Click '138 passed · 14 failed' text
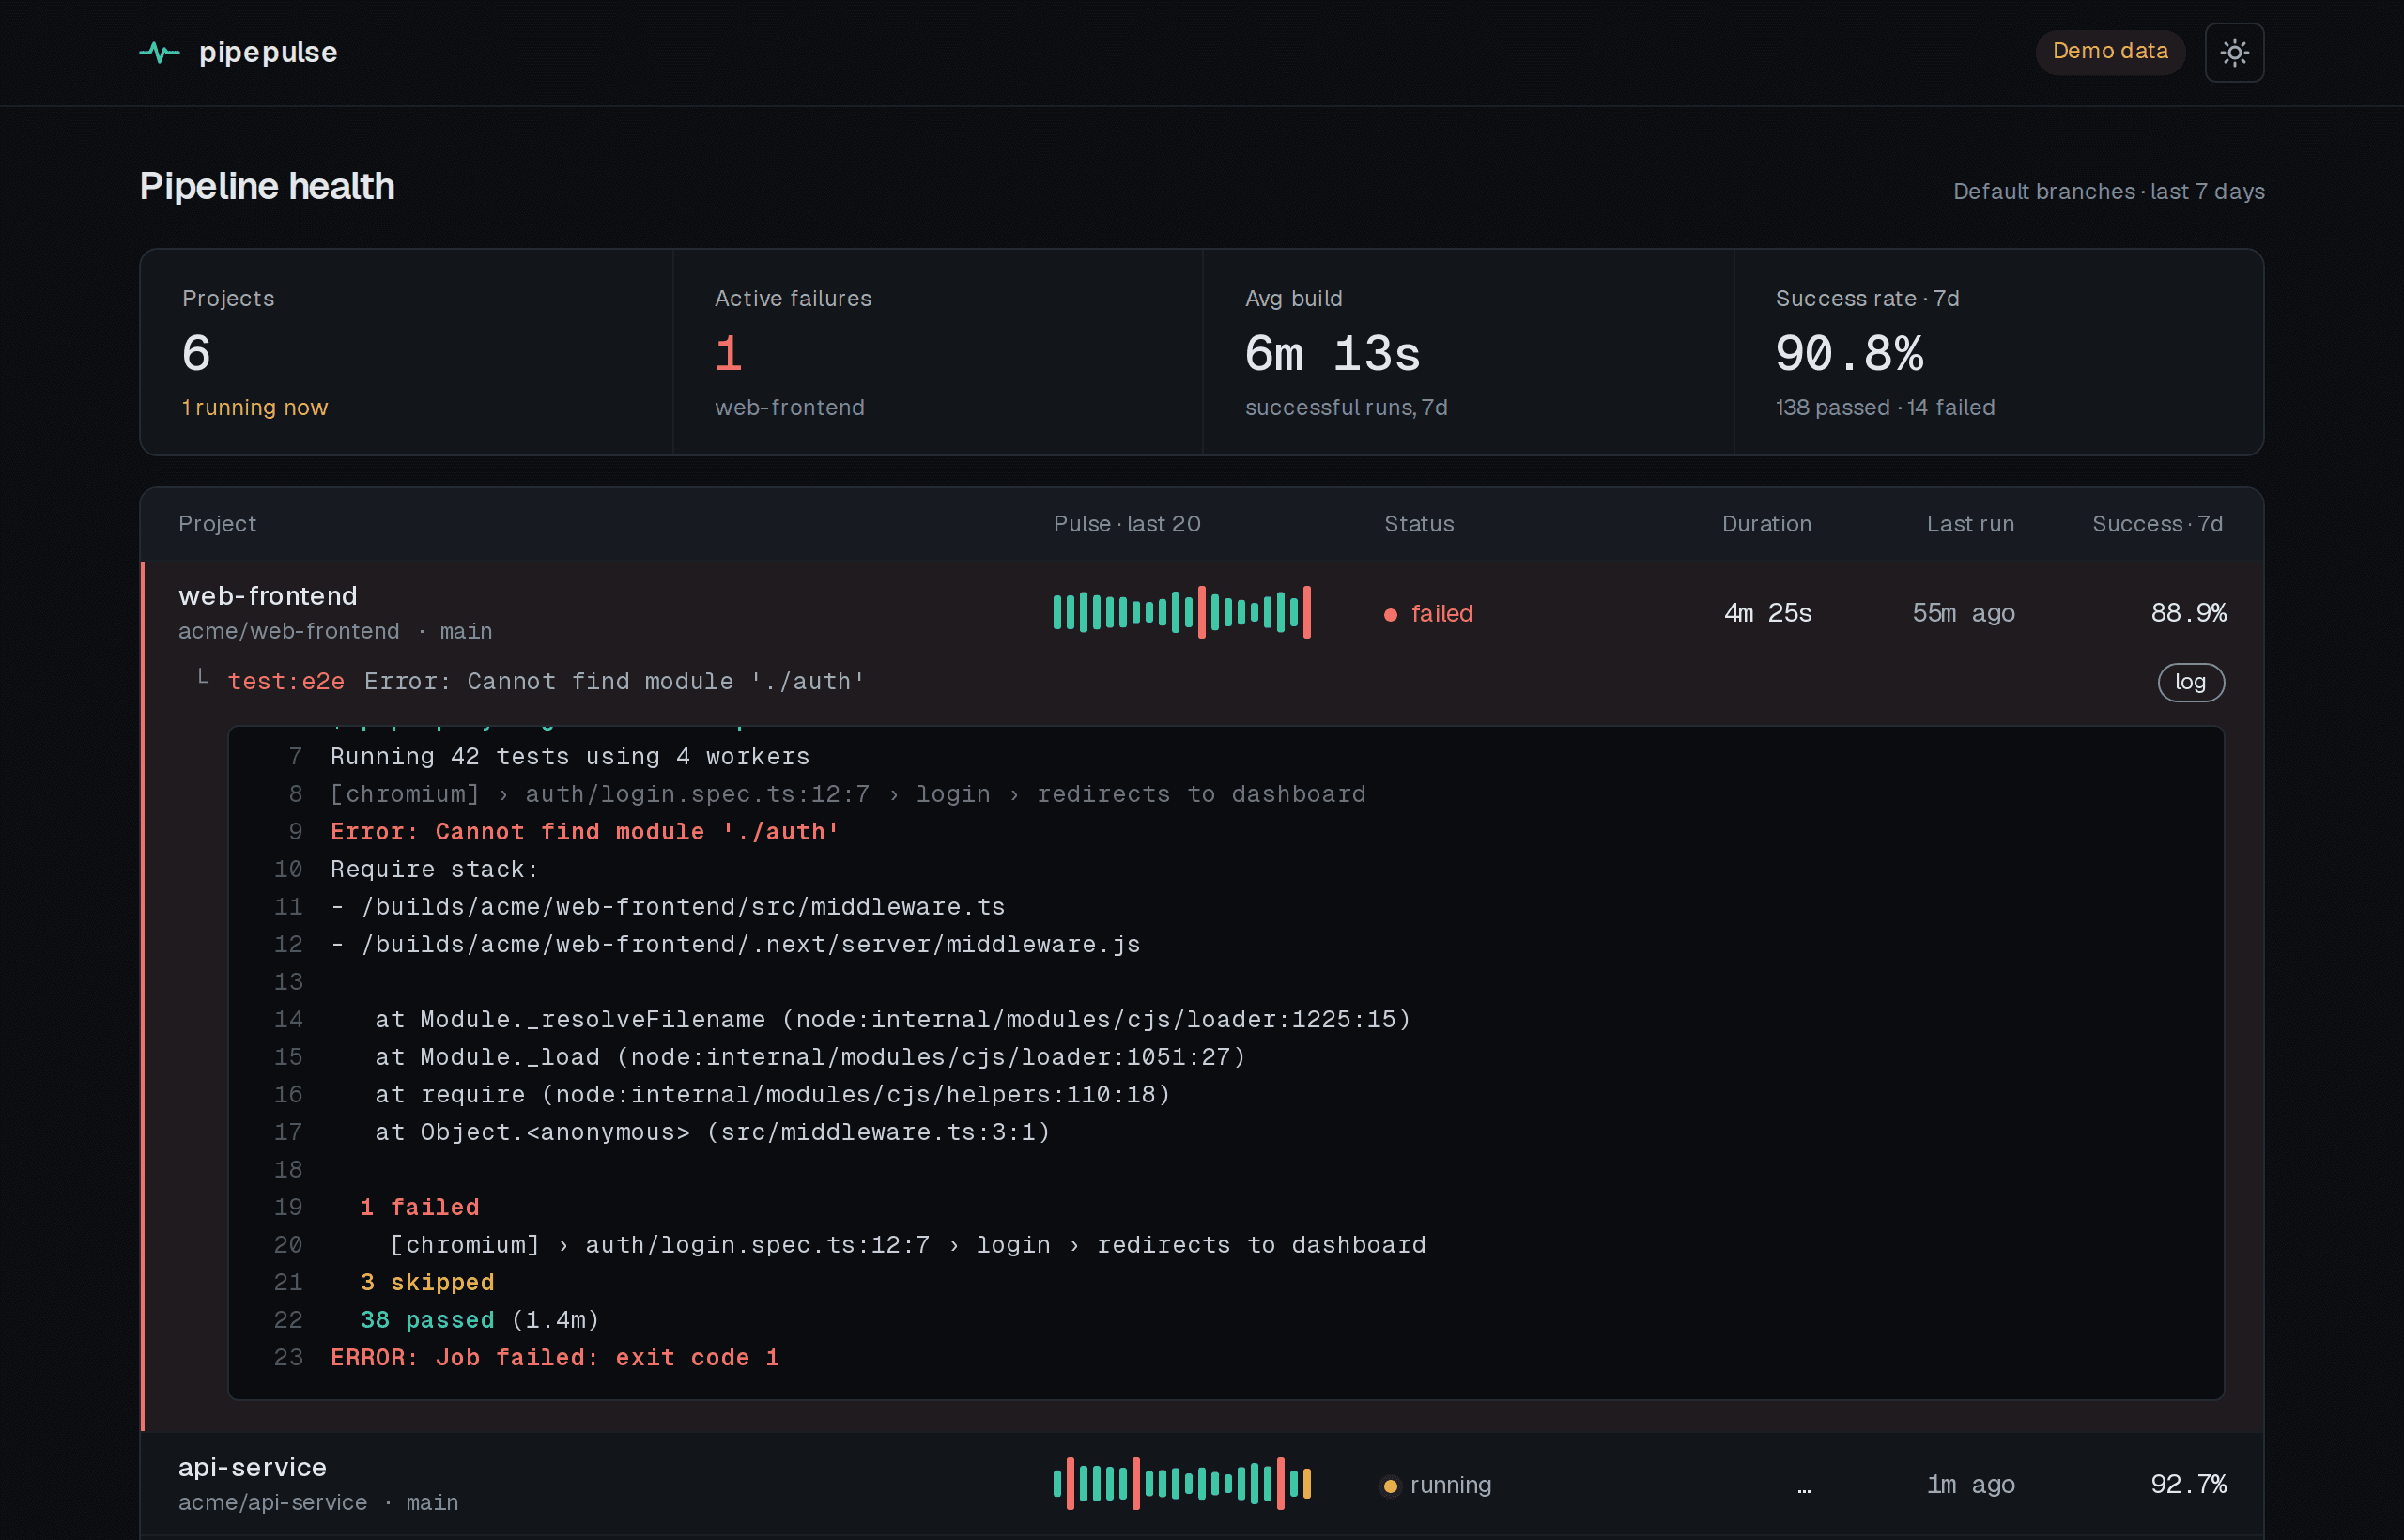Viewport: 2404px width, 1540px height. click(x=1885, y=408)
